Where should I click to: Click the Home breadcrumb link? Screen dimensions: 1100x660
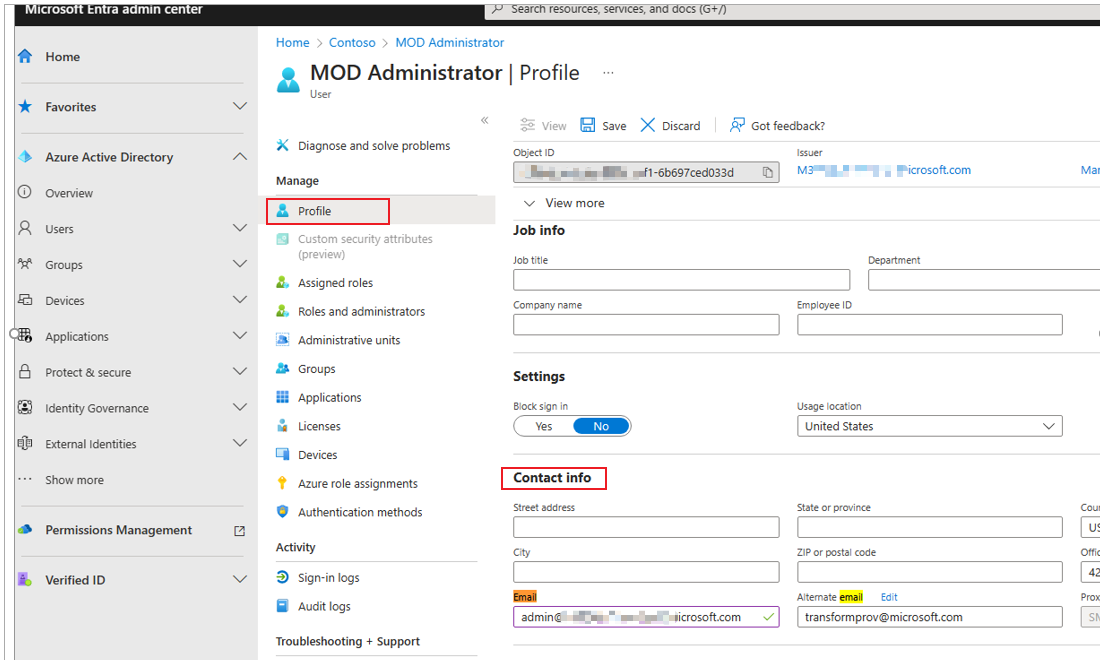click(293, 42)
